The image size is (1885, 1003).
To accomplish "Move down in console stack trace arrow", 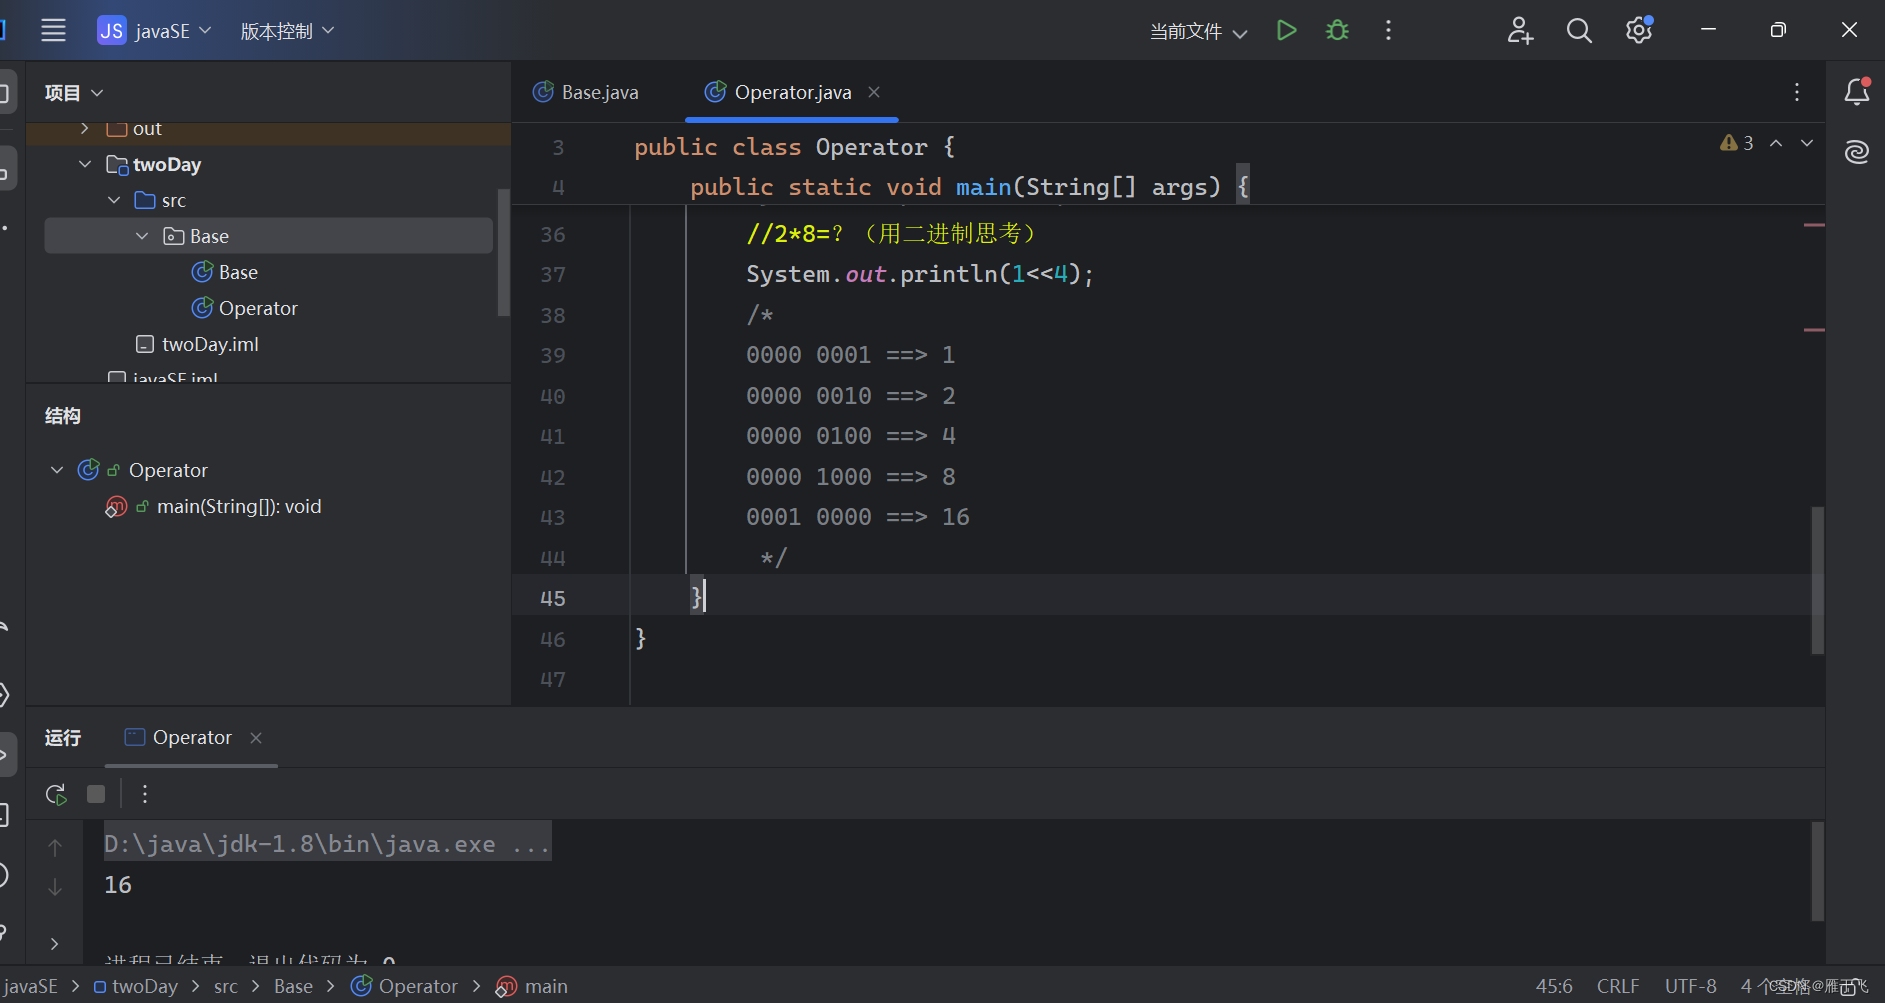I will pyautogui.click(x=55, y=887).
